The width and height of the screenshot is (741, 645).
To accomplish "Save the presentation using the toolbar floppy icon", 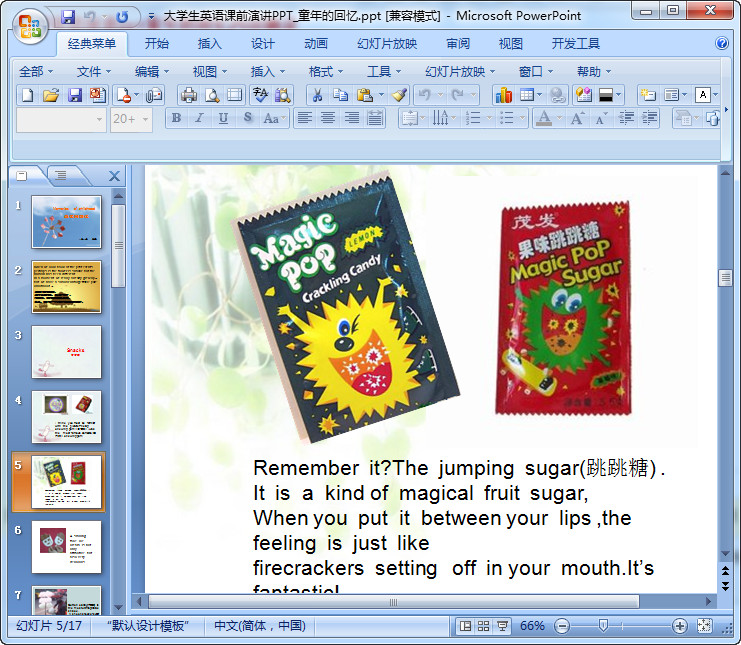I will [x=75, y=95].
